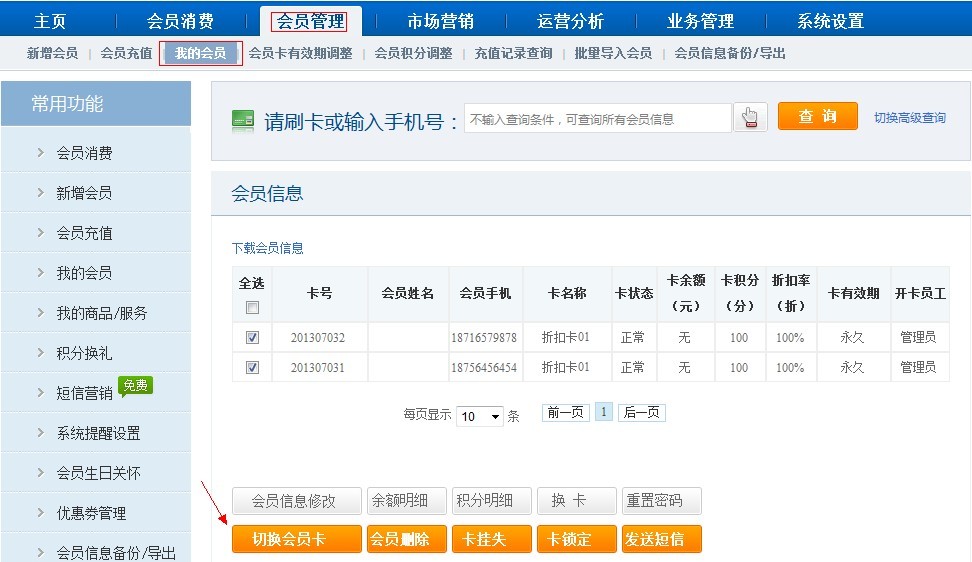Uncheck the checkbox for card 201307032
This screenshot has height=562, width=972.
(x=252, y=338)
